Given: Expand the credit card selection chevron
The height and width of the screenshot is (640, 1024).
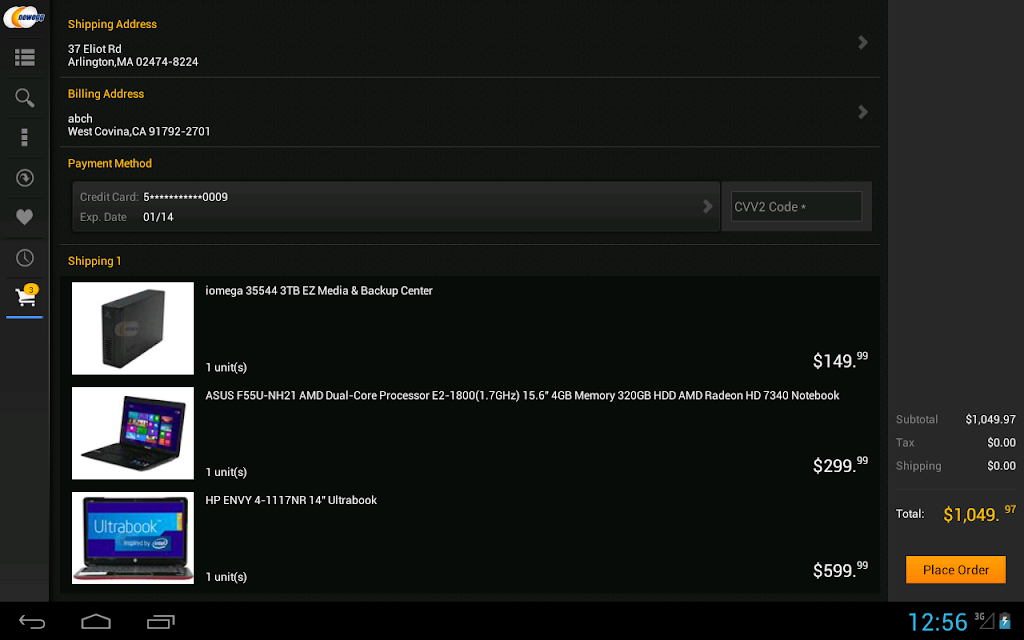Looking at the screenshot, I should coord(707,206).
